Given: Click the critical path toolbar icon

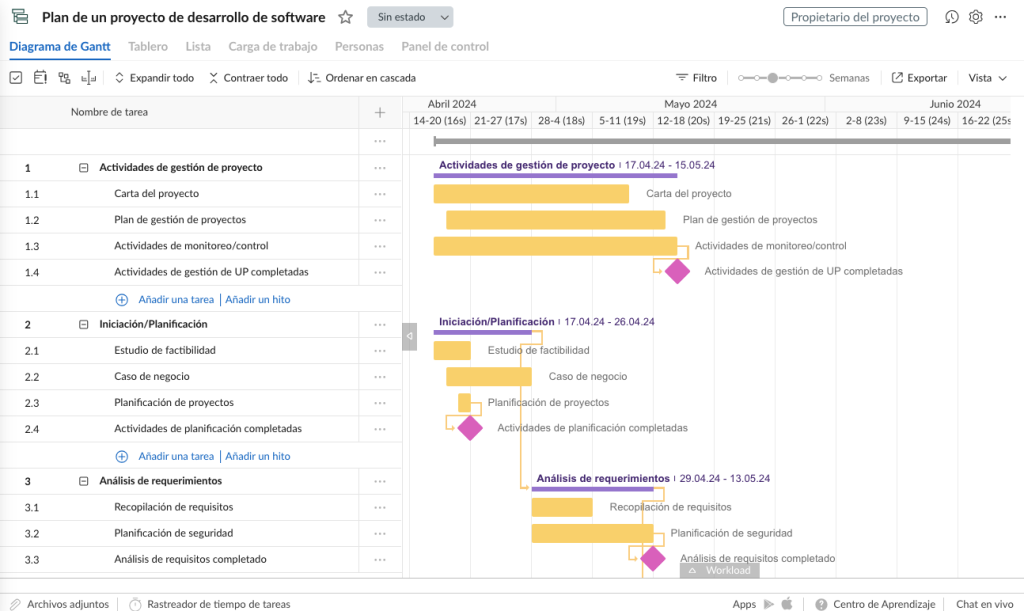Looking at the screenshot, I should (88, 78).
